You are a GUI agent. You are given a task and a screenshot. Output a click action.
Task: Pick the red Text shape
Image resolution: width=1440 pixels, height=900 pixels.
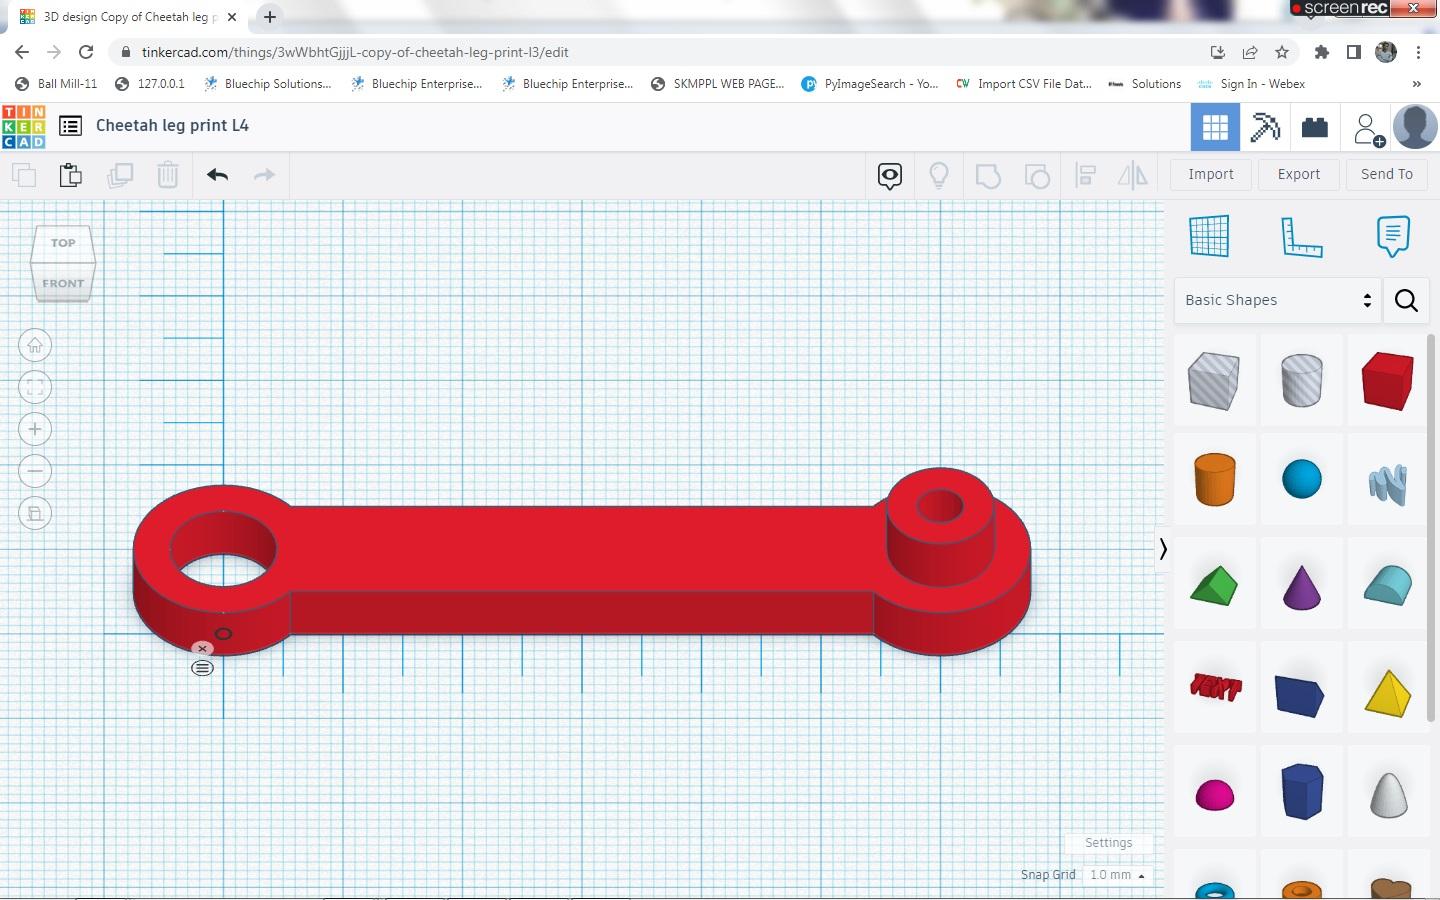click(1215, 687)
